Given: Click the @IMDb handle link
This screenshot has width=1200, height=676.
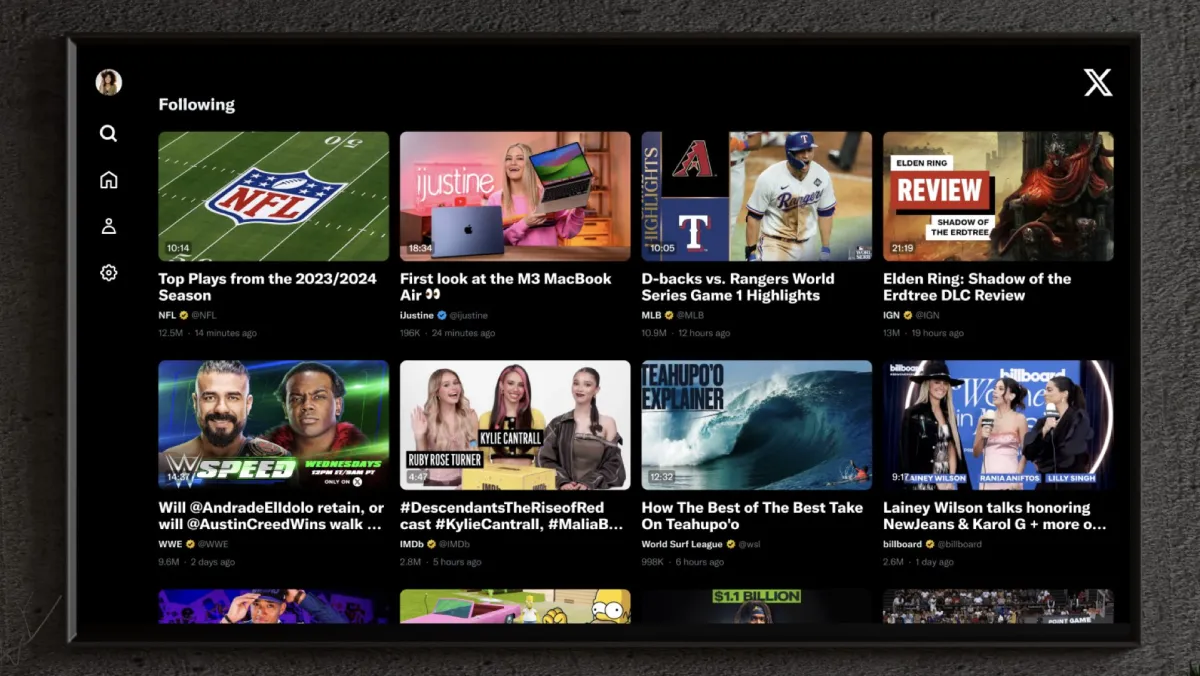Looking at the screenshot, I should pos(454,545).
